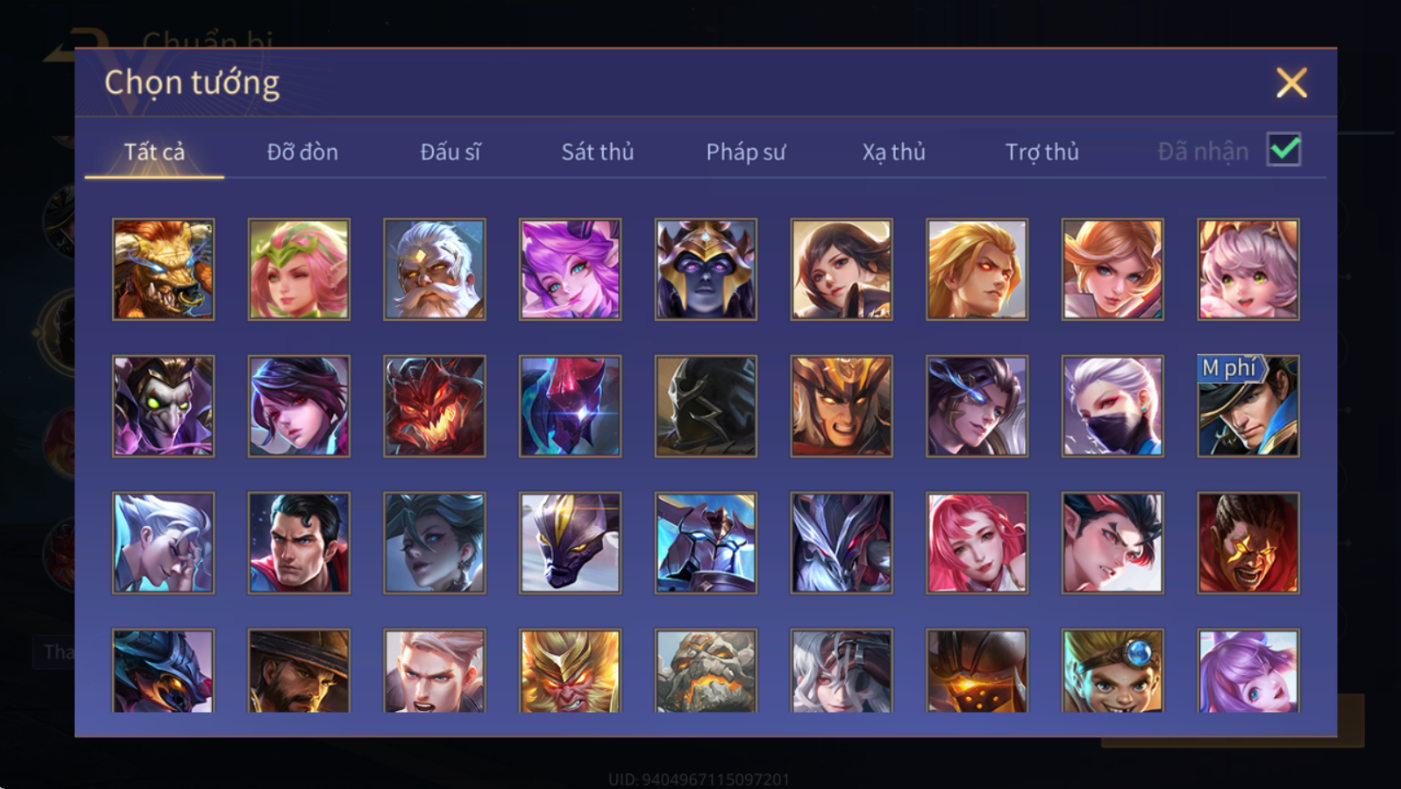The image size is (1401, 789).
Task: Select the orange boar beast hero portrait
Action: pyautogui.click(x=163, y=270)
